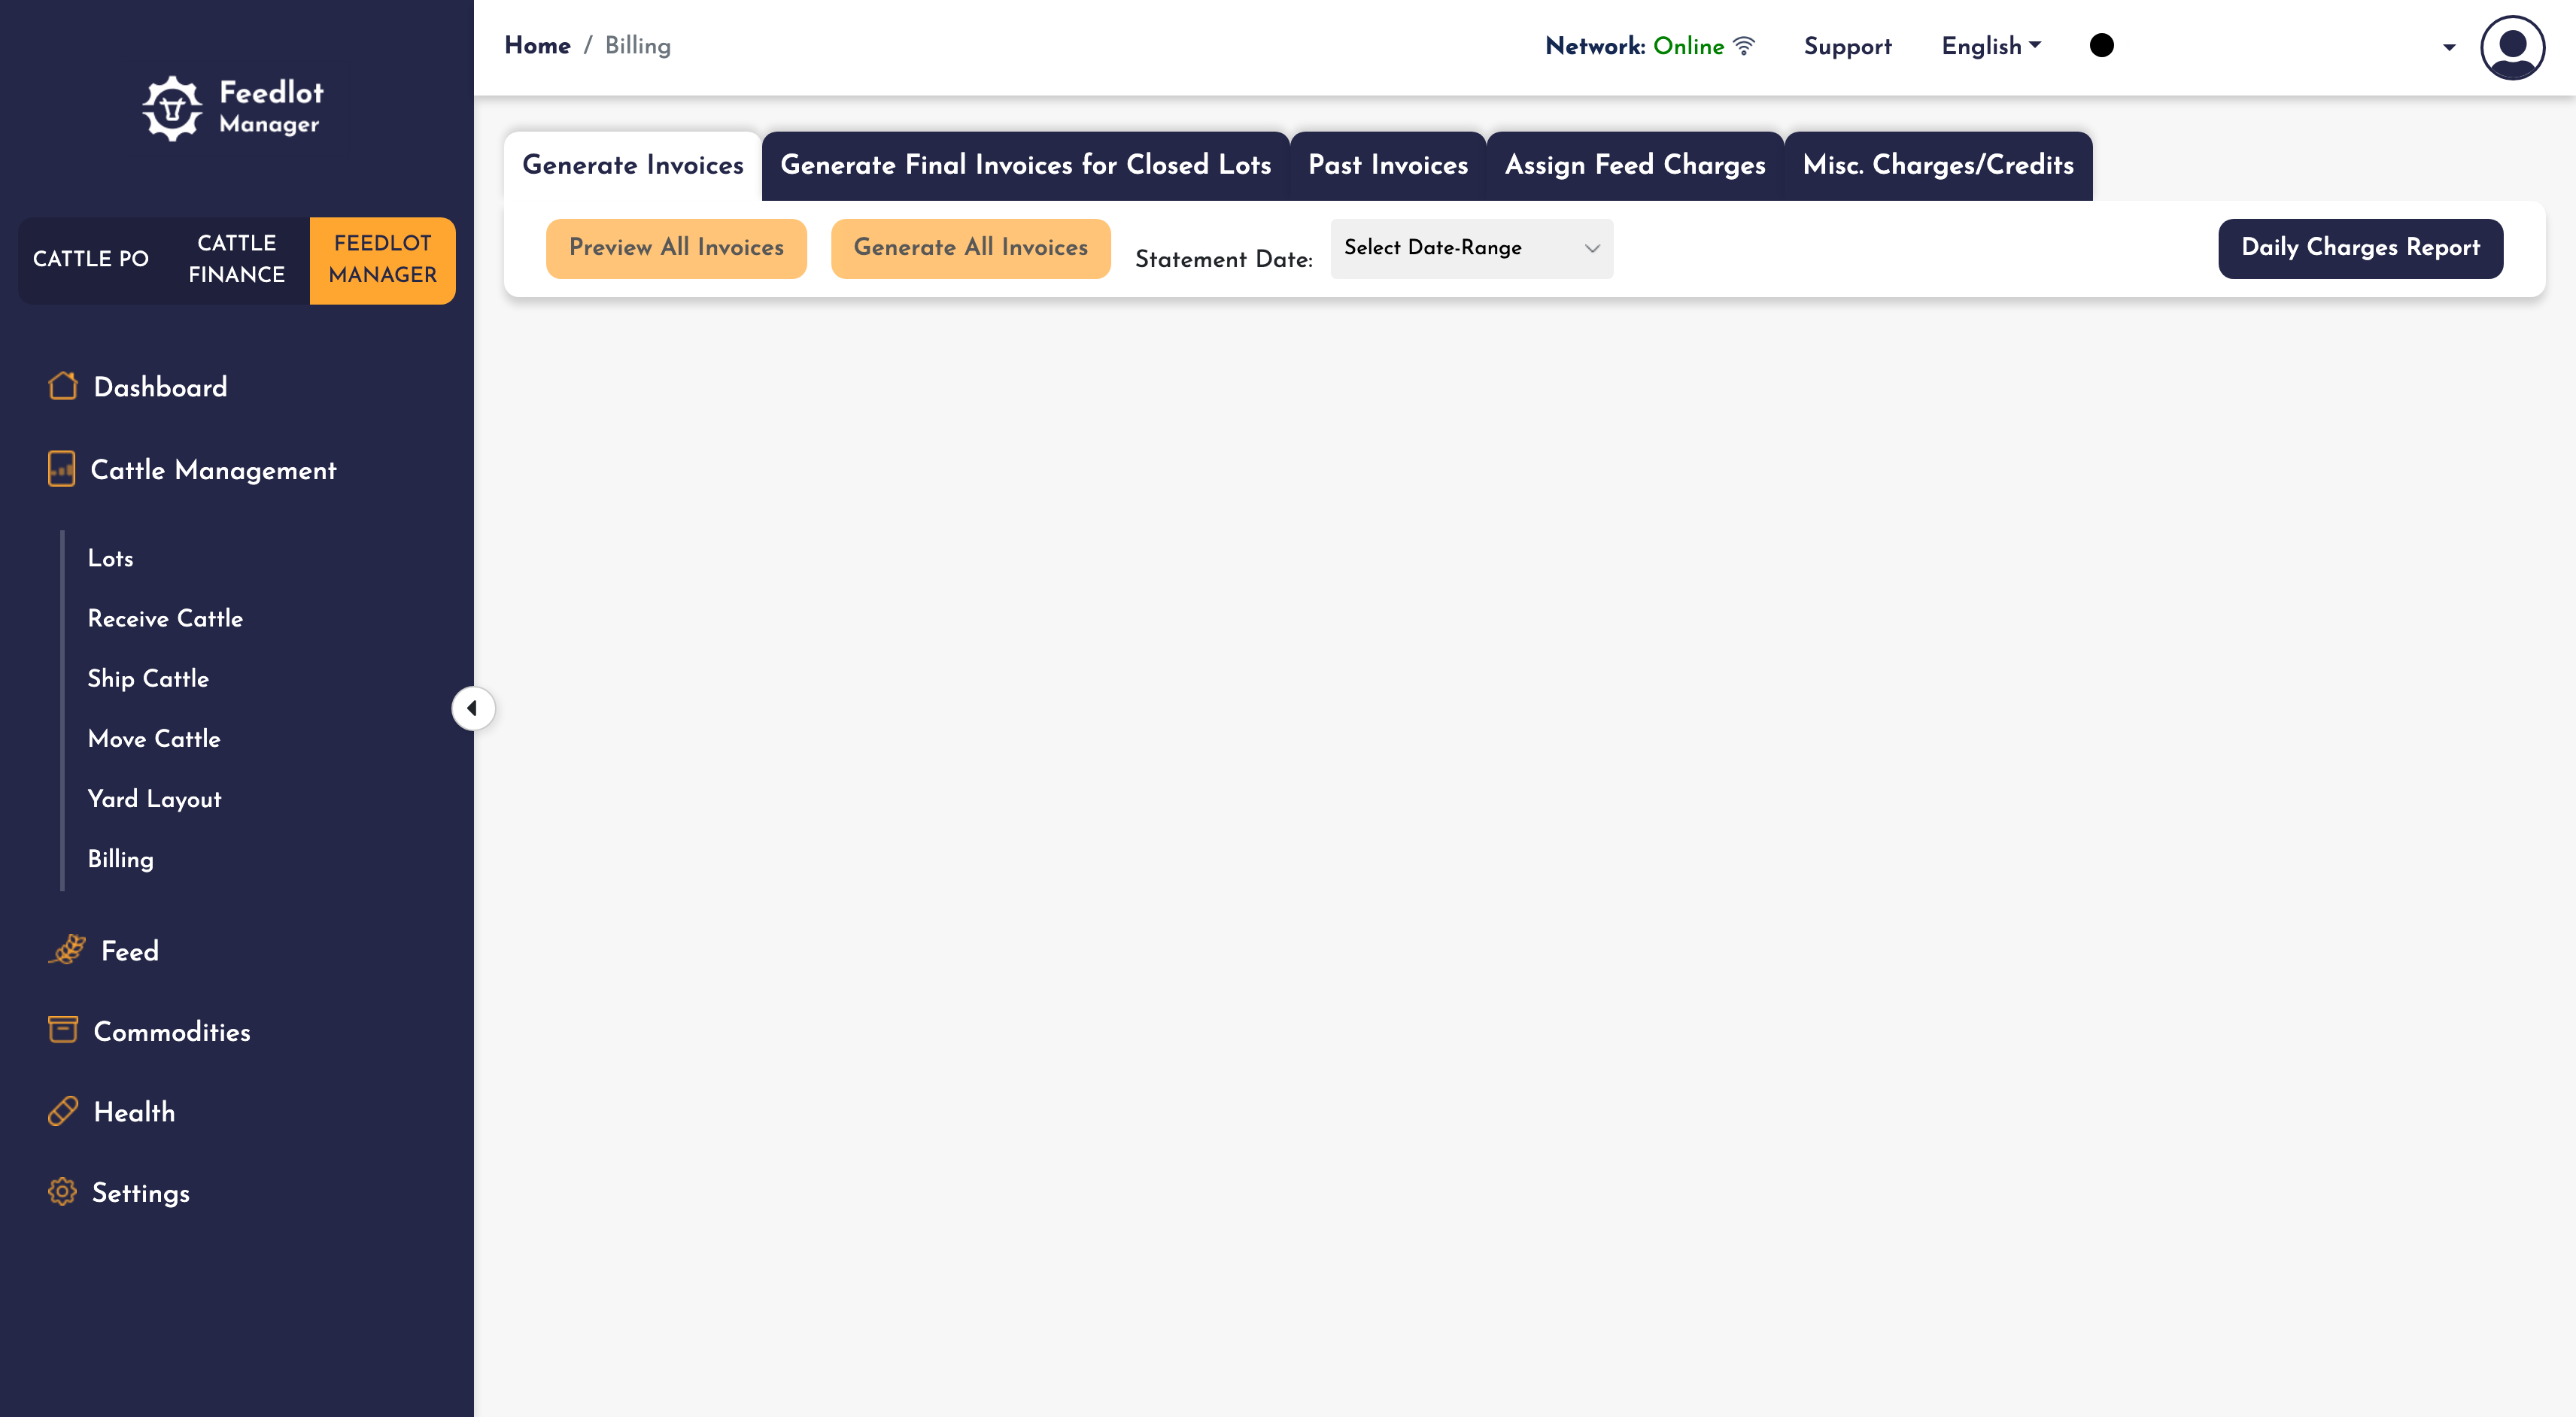Open the Health menu
Image resolution: width=2576 pixels, height=1417 pixels.
pos(134,1112)
